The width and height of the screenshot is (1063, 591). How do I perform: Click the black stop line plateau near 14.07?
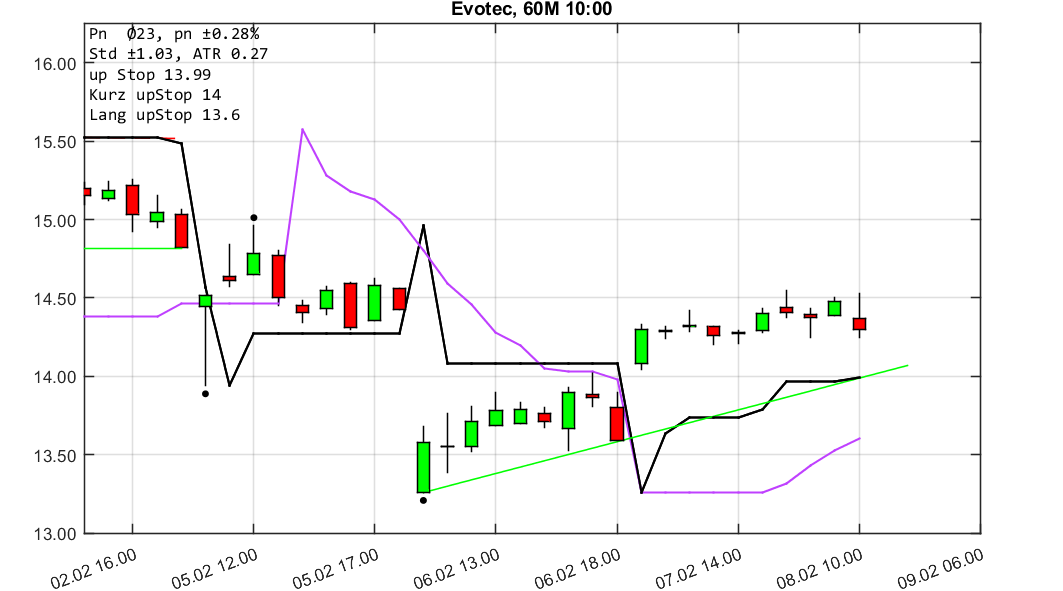click(x=530, y=363)
